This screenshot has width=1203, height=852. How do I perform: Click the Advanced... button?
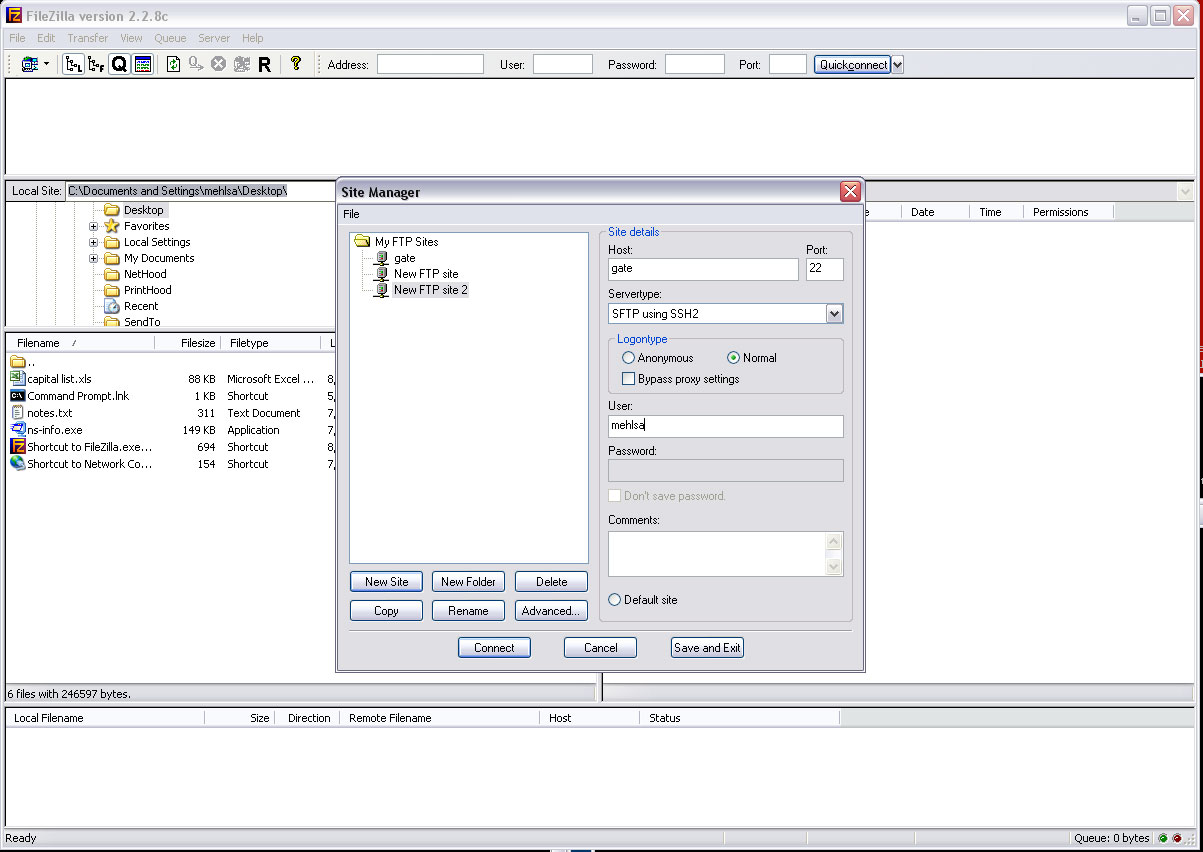coord(551,611)
